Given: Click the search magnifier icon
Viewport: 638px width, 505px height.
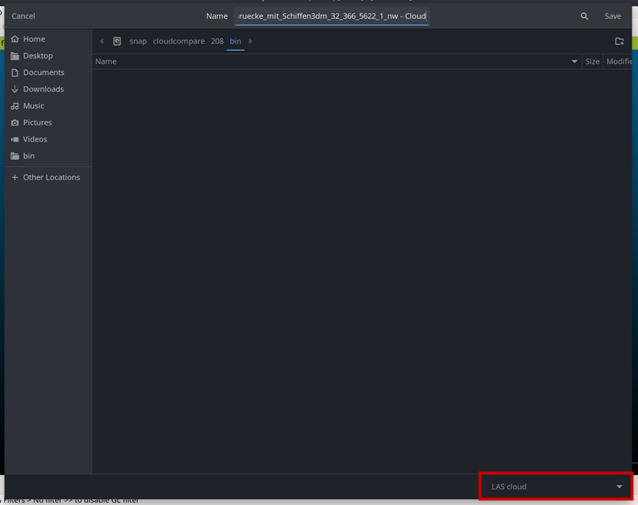Looking at the screenshot, I should point(584,16).
